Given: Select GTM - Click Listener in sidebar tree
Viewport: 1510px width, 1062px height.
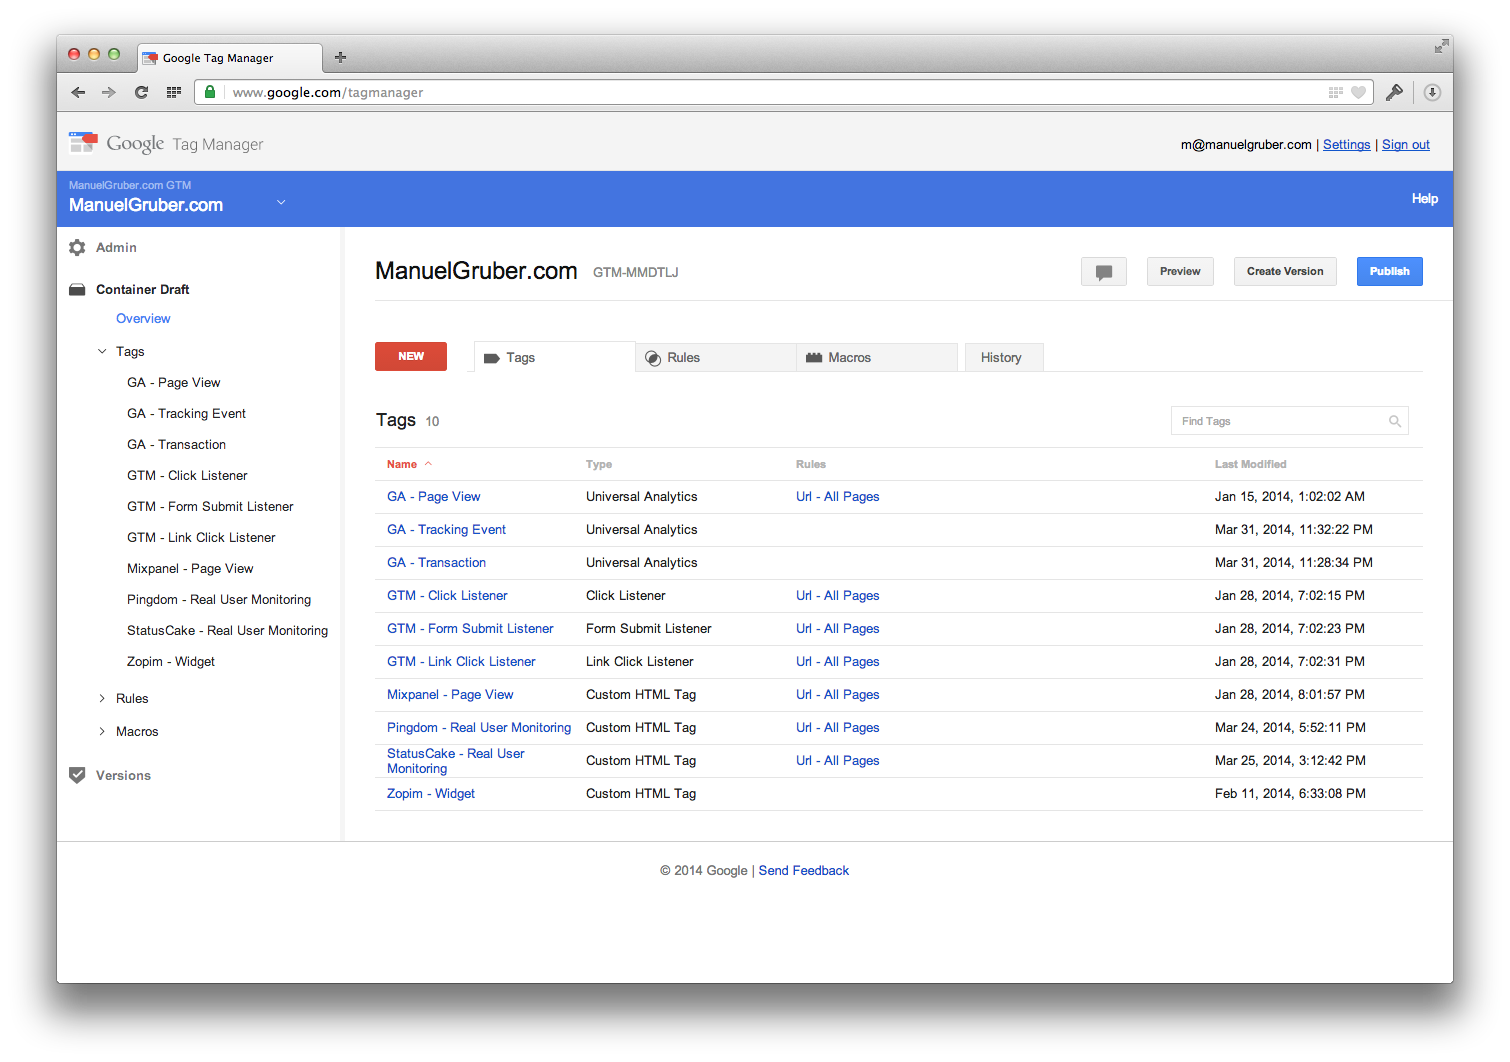Looking at the screenshot, I should pos(187,476).
